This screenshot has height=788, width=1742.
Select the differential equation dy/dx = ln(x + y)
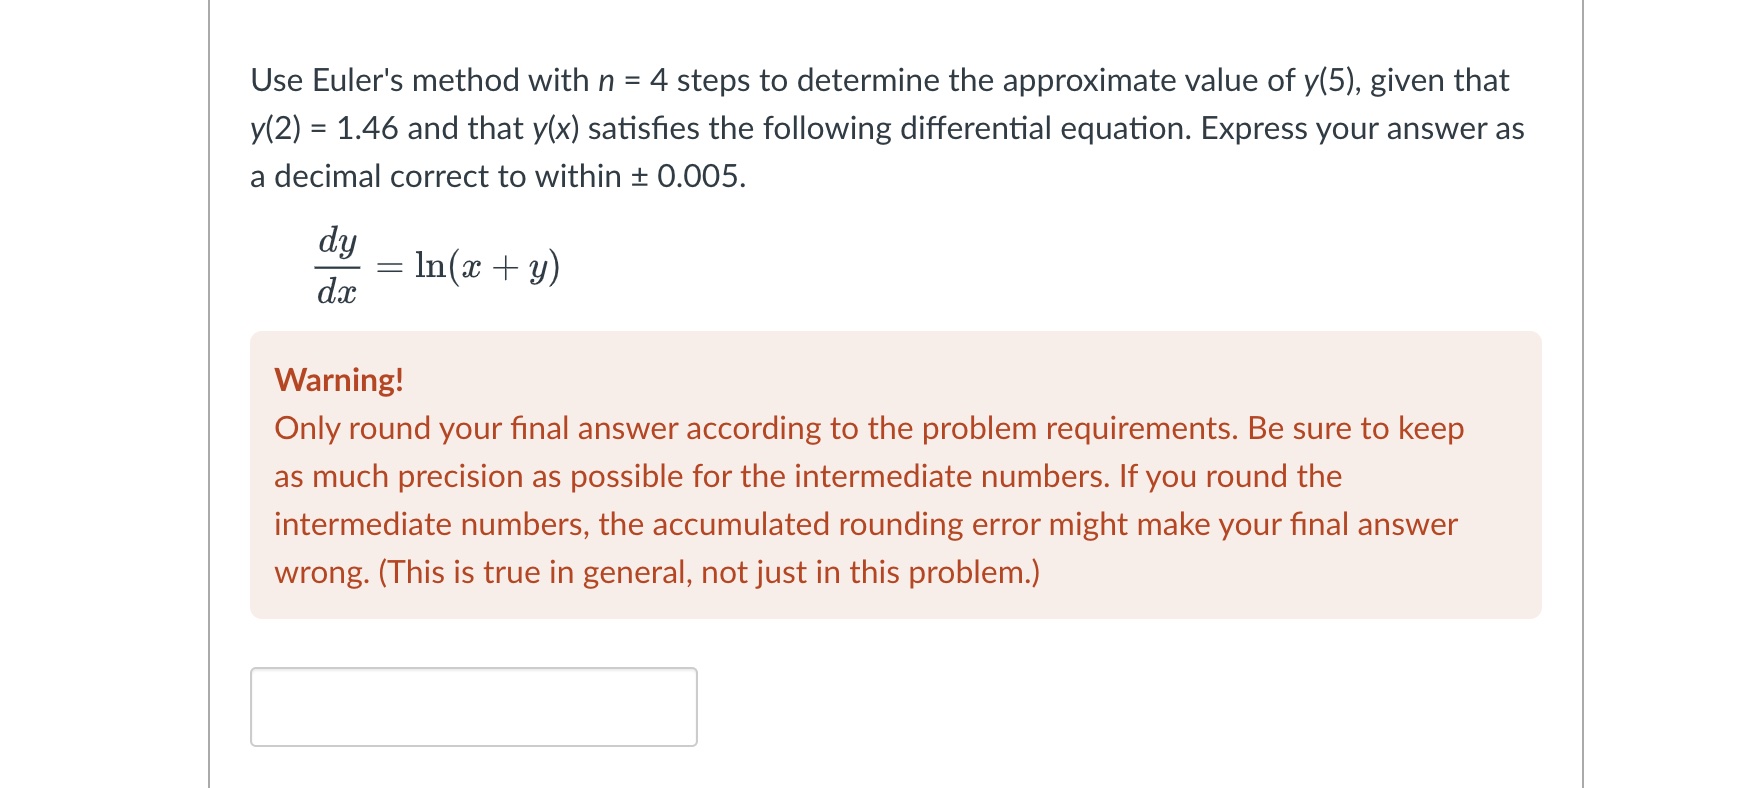coord(435,266)
